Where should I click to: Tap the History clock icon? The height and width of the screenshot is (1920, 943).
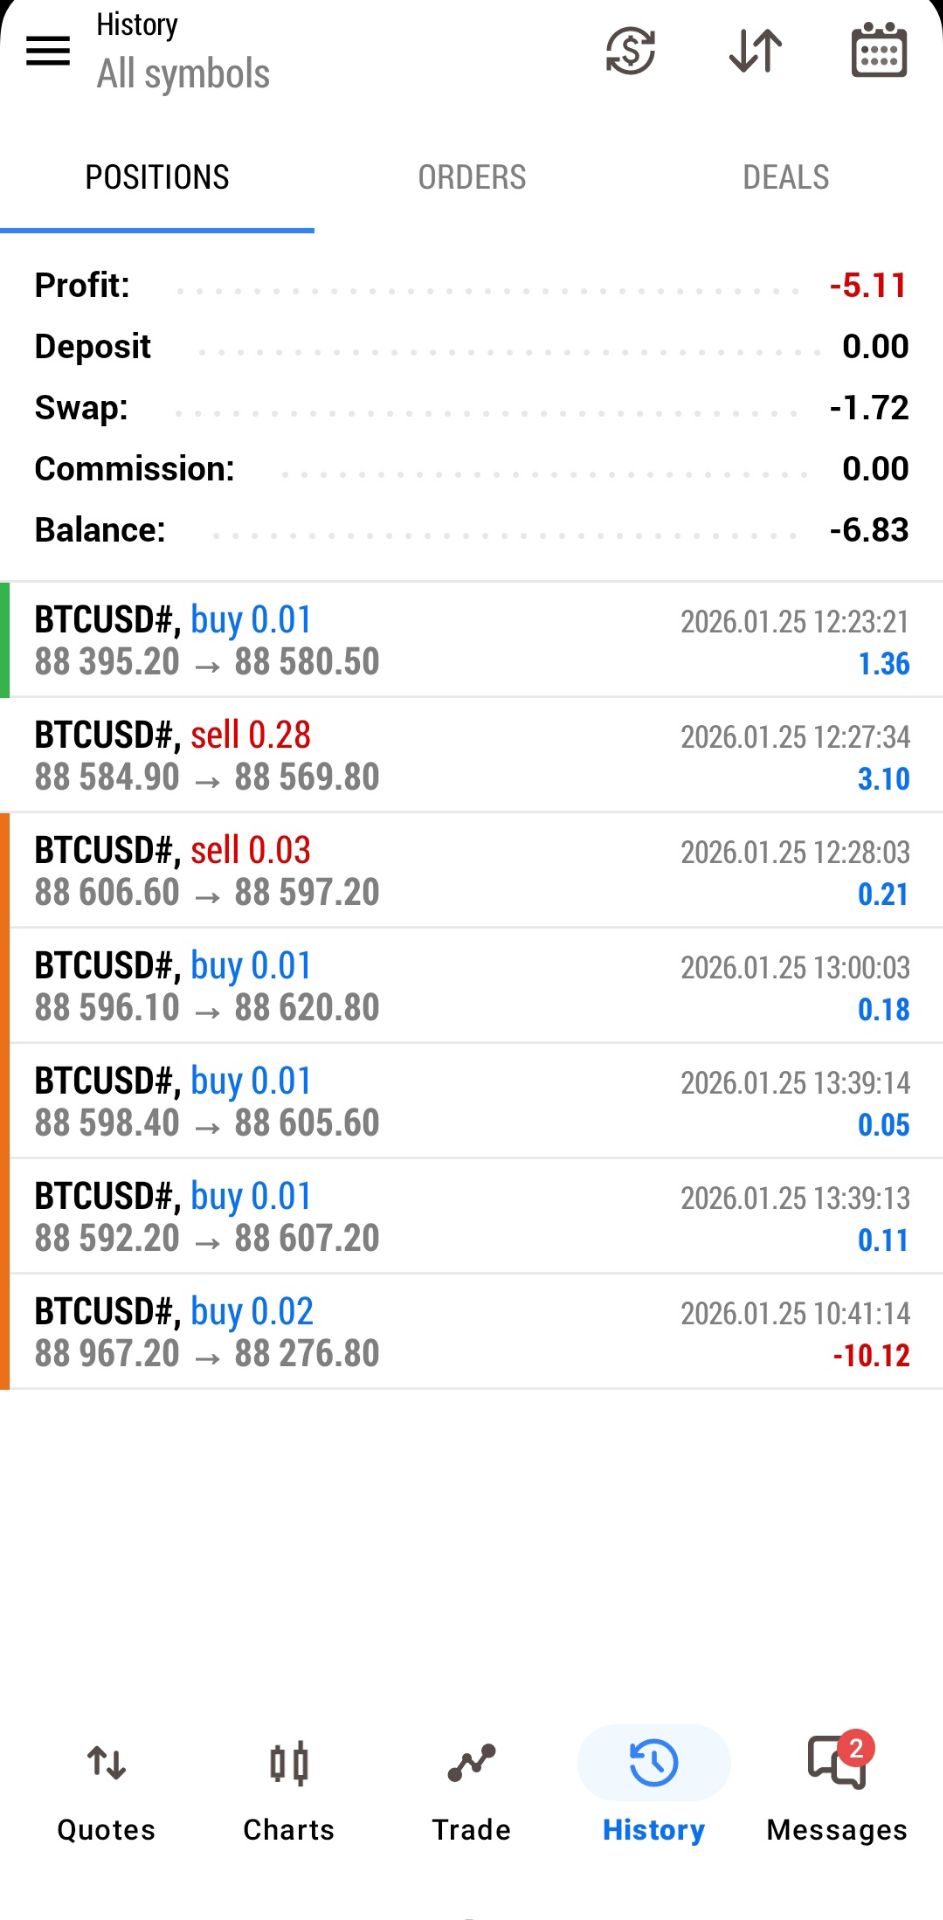tap(653, 1763)
